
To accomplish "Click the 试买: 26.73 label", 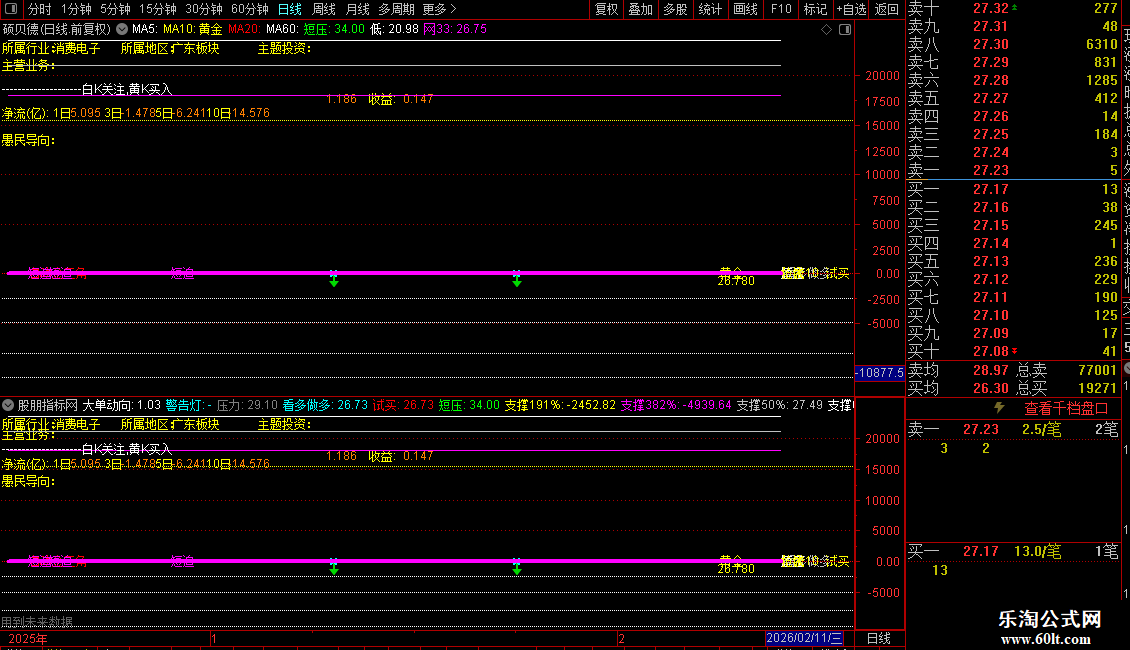I will tap(404, 405).
